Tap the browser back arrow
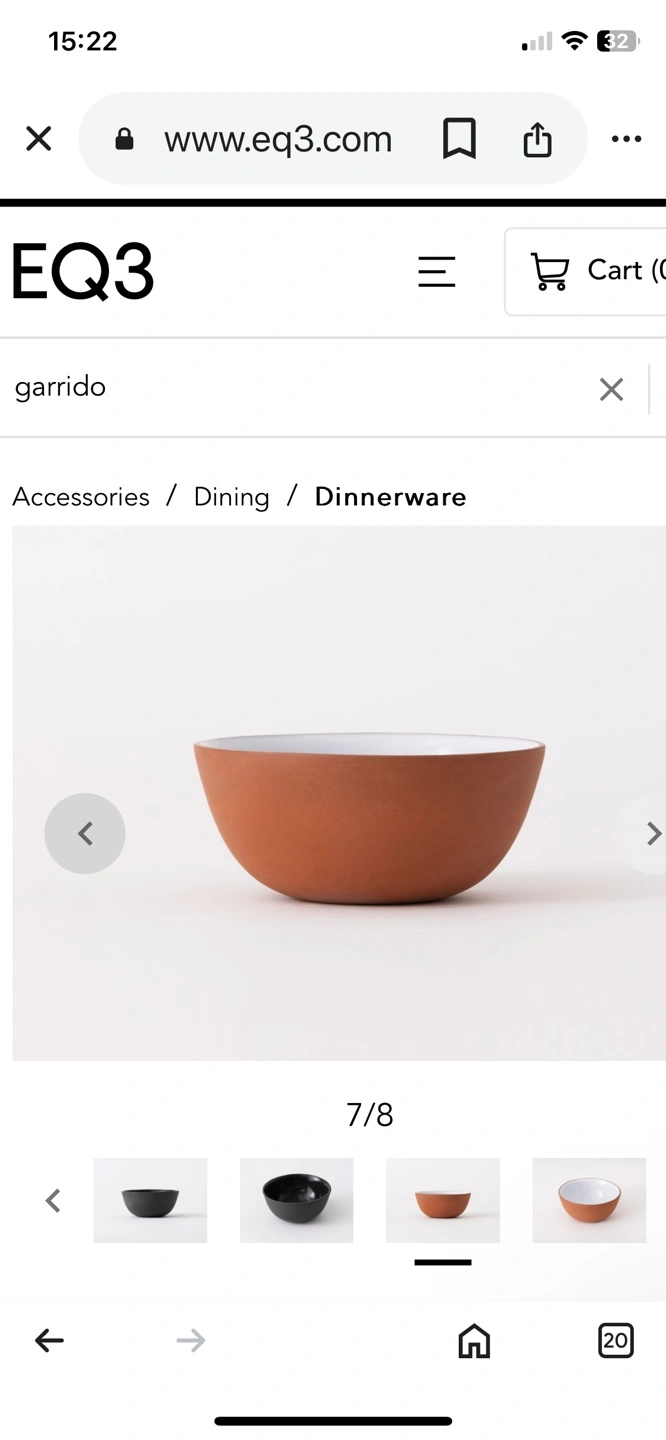Screen dimensions: 666x1440 [x=49, y=1341]
